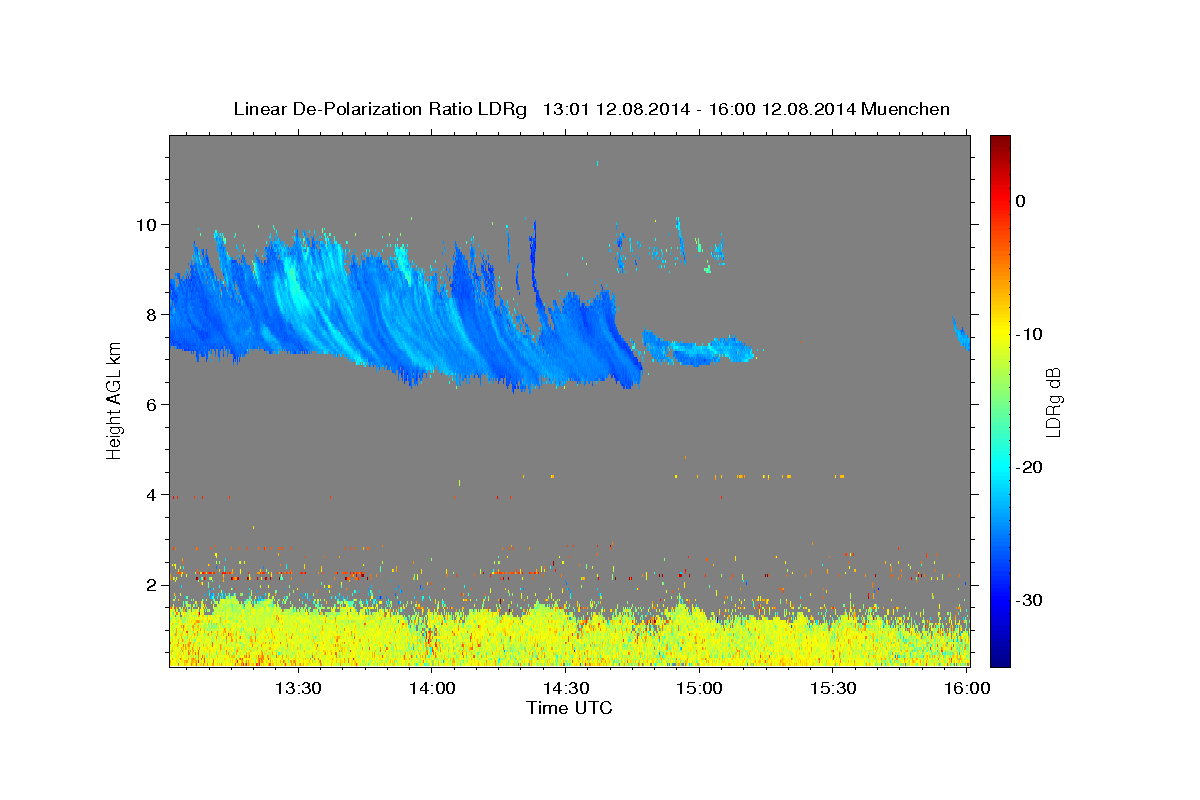The height and width of the screenshot is (800, 1200).
Task: Click the '15:30' time axis label
Action: point(833,688)
